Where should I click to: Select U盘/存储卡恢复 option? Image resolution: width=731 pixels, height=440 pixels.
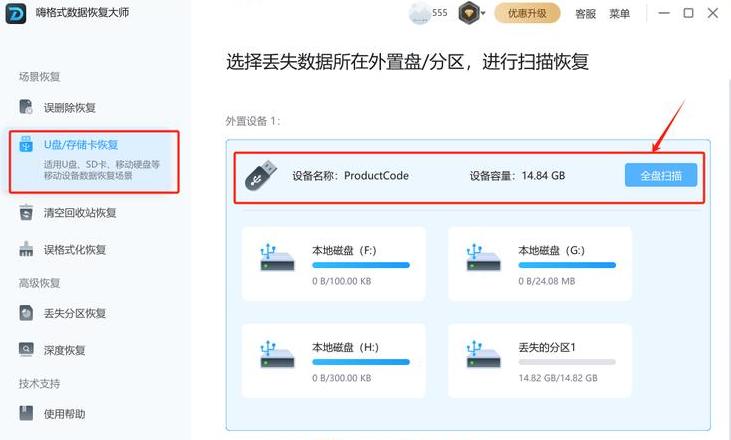click(x=94, y=161)
